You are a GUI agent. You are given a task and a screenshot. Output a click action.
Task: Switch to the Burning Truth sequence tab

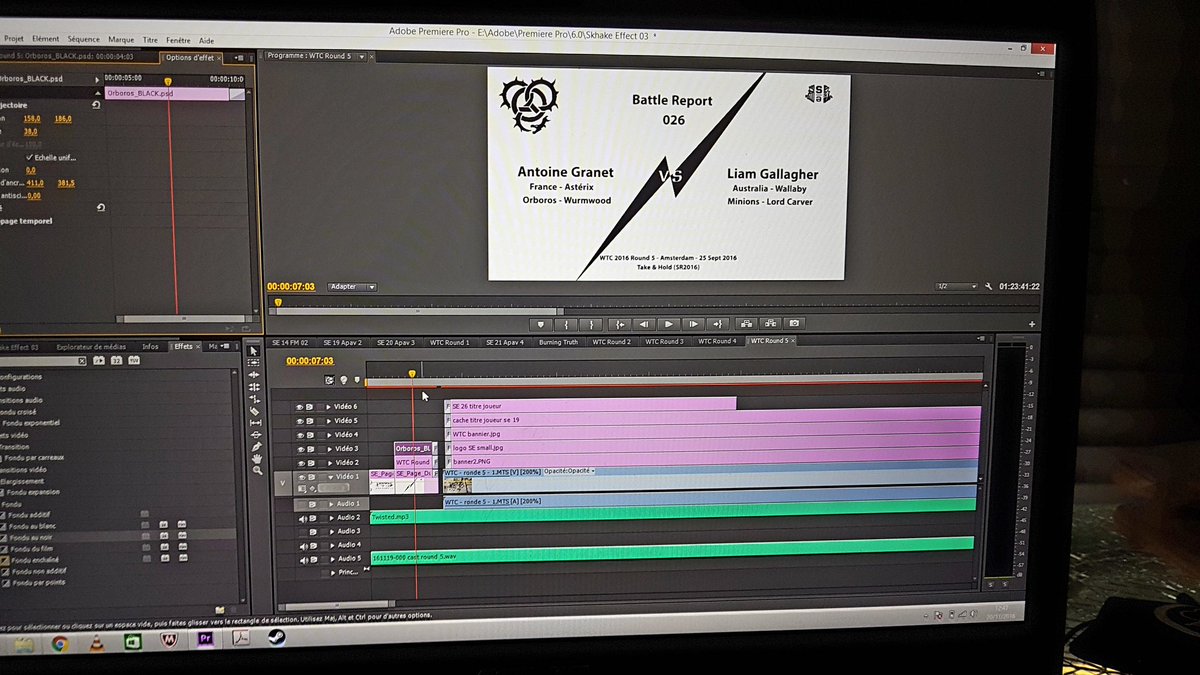558,342
